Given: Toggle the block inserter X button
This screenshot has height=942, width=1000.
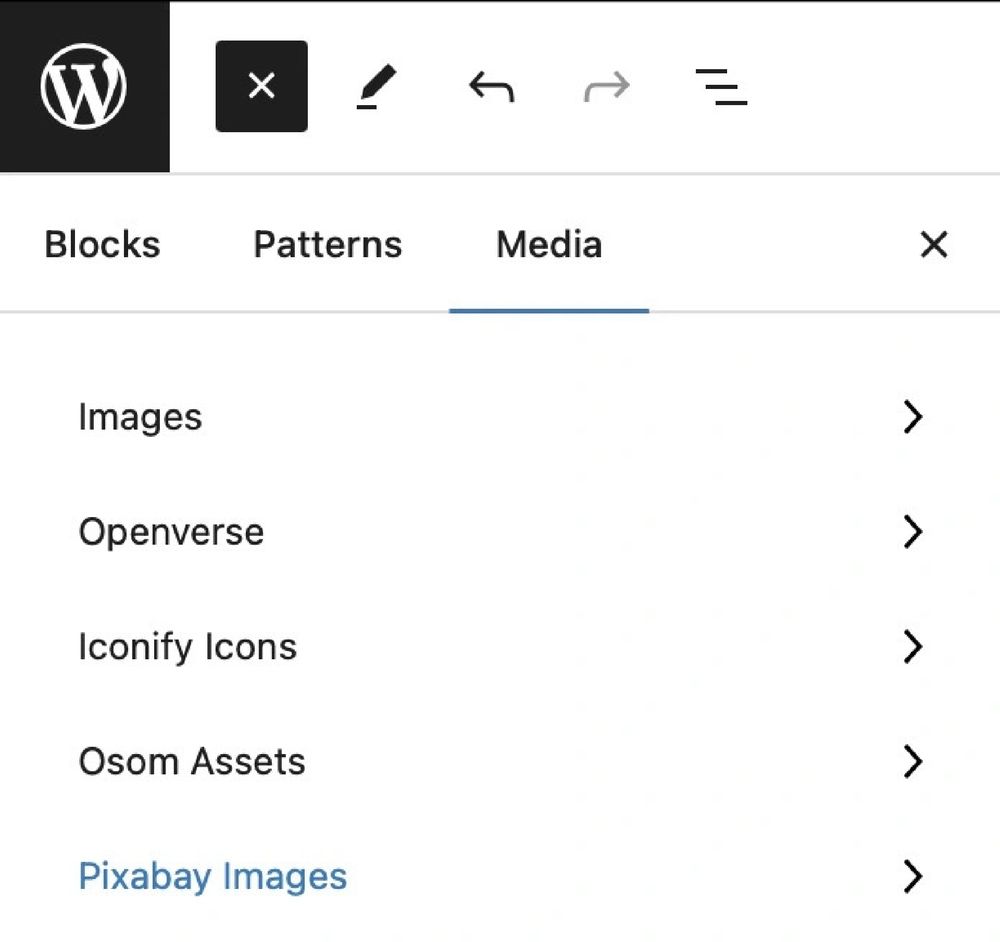Looking at the screenshot, I should pyautogui.click(x=261, y=86).
